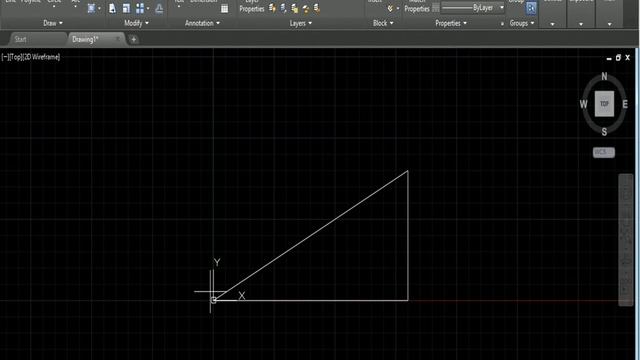Viewport: 640px width, 360px height.
Task: Click the navigation bar on right edge
Action: [626, 240]
